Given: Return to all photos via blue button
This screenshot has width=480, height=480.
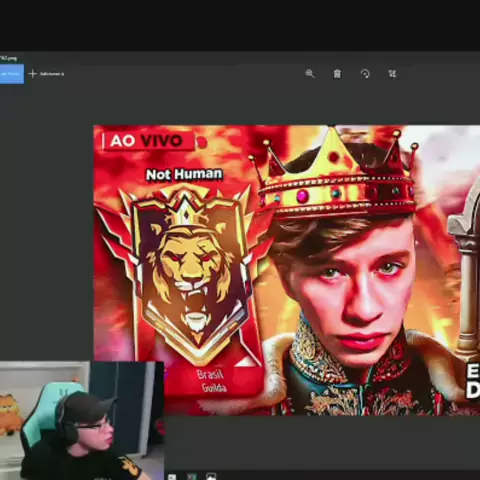Looking at the screenshot, I should tap(12, 74).
